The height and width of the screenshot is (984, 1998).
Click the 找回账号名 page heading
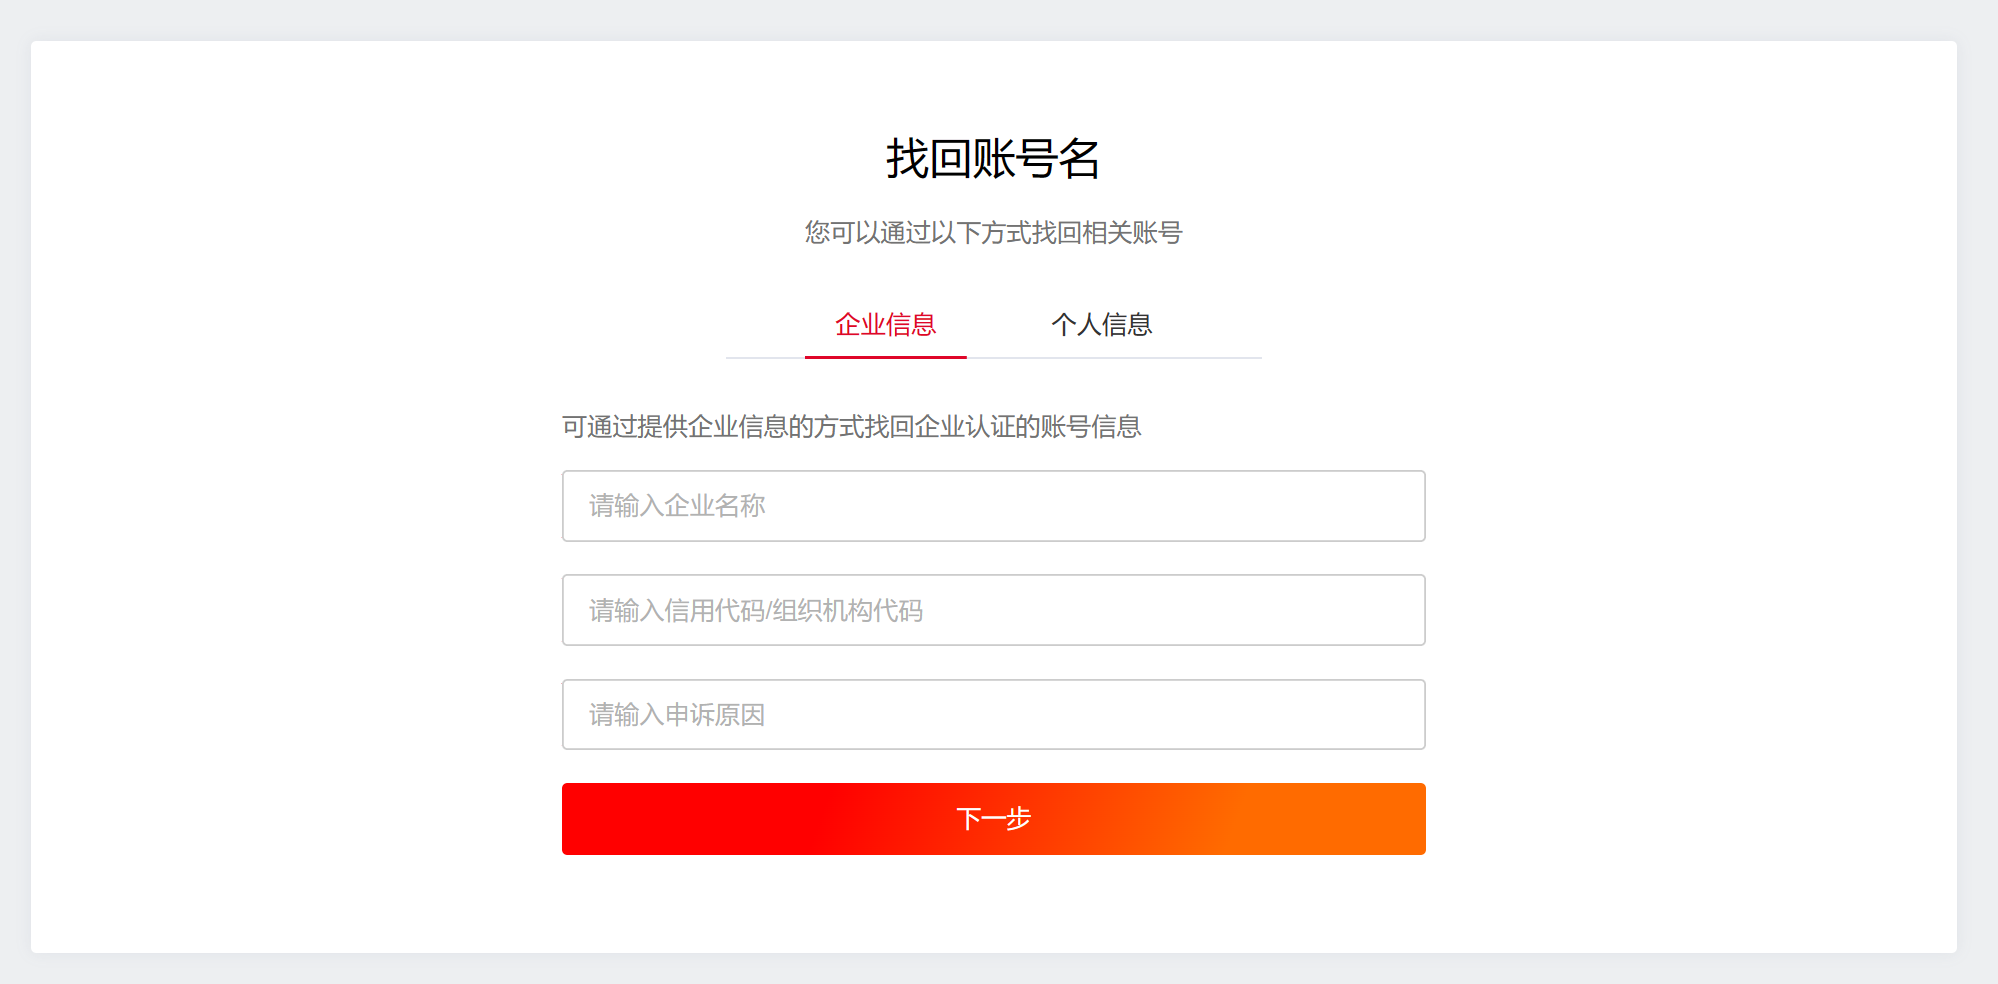(x=993, y=159)
